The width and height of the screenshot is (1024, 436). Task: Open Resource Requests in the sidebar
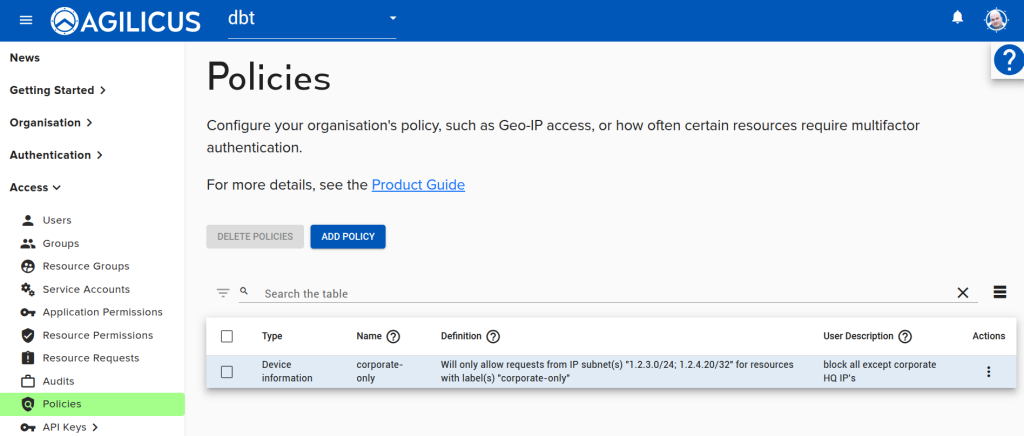[91, 358]
